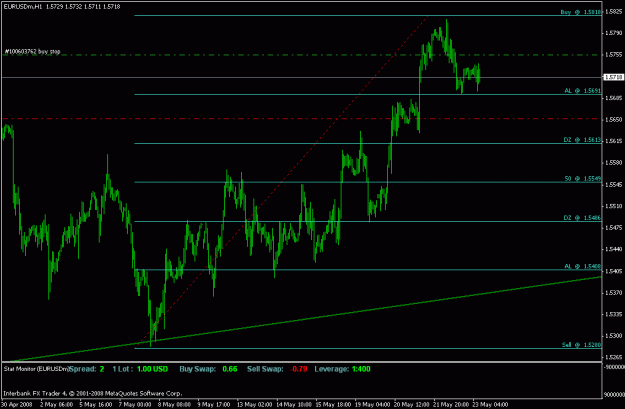
Task: Click 1.5300 on the price axis
Action: [x=614, y=336]
